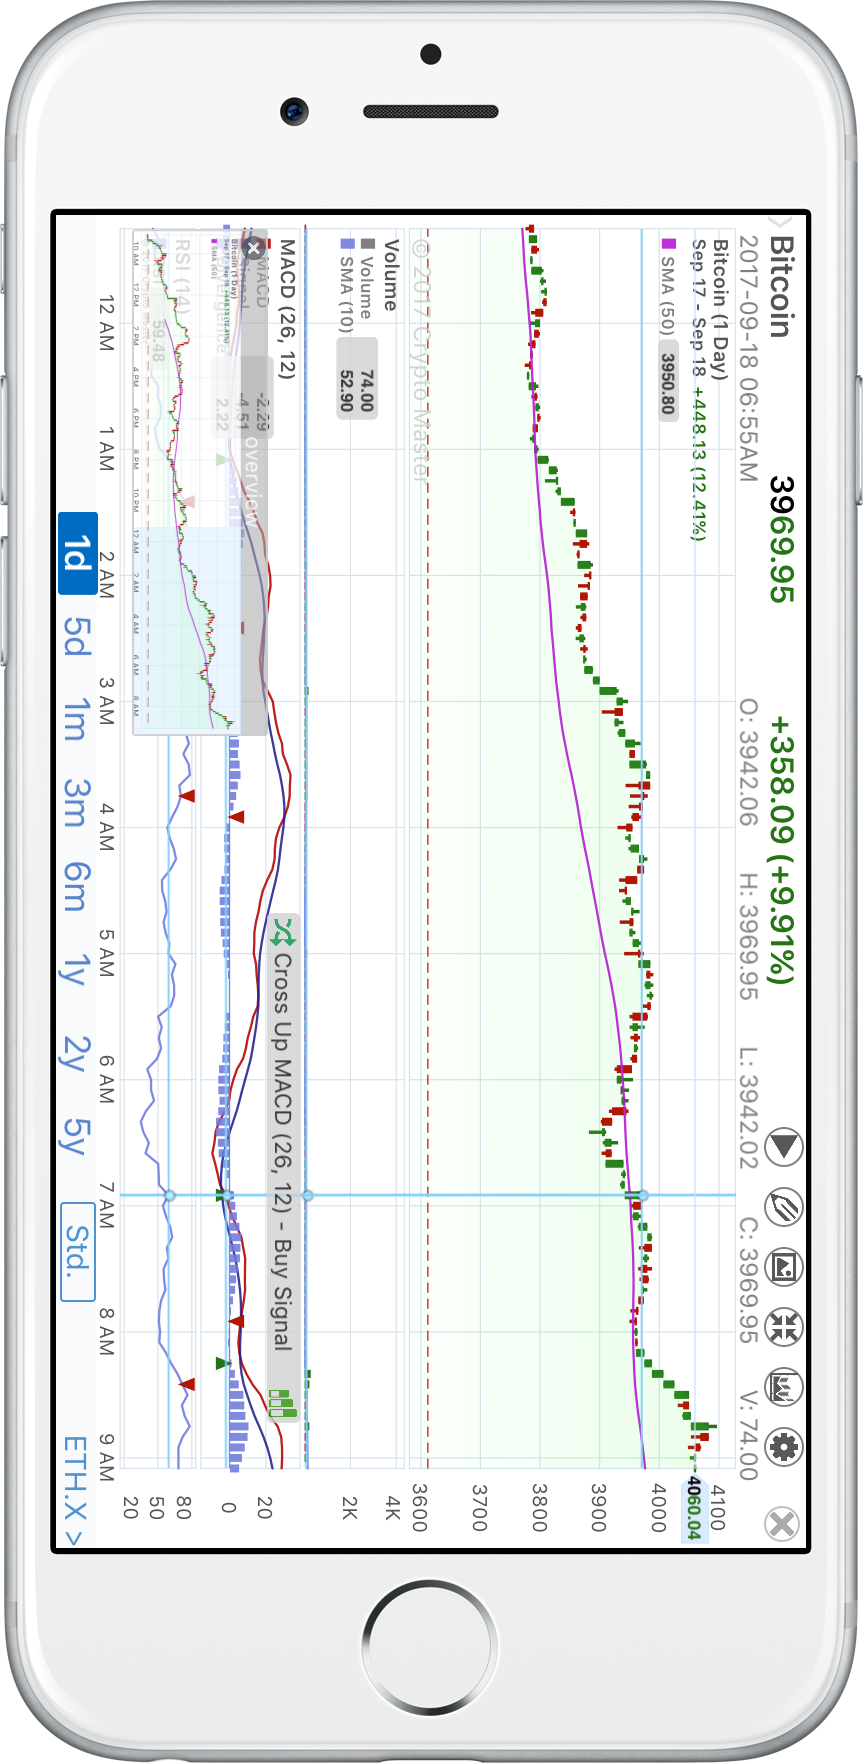Select the 1y time range

75,969
